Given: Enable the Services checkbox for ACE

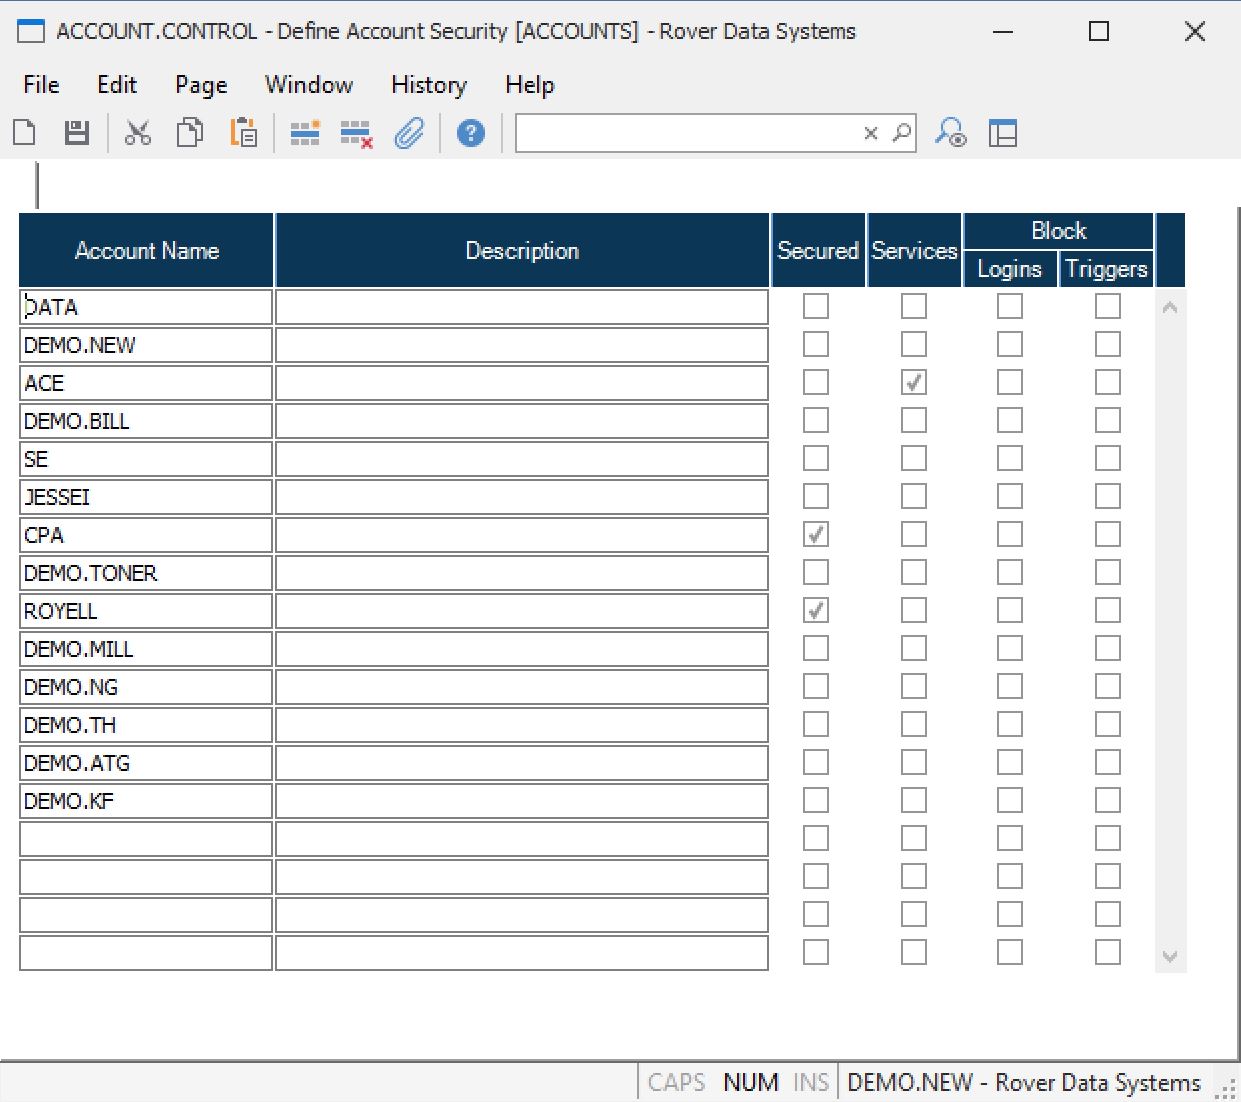Looking at the screenshot, I should [913, 382].
